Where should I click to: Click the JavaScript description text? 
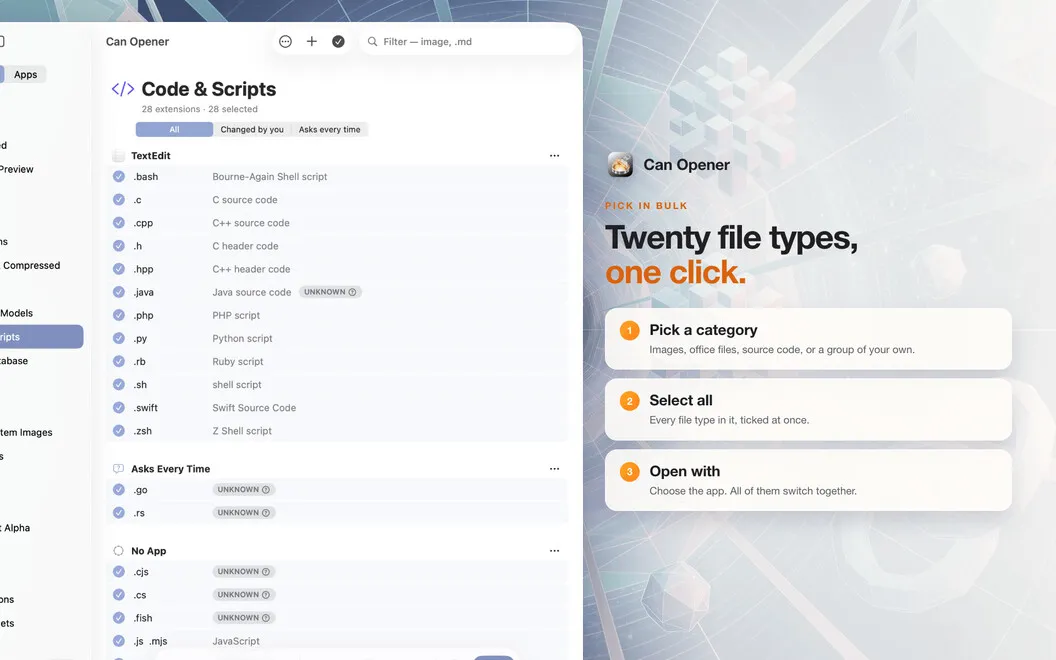[x=236, y=641]
